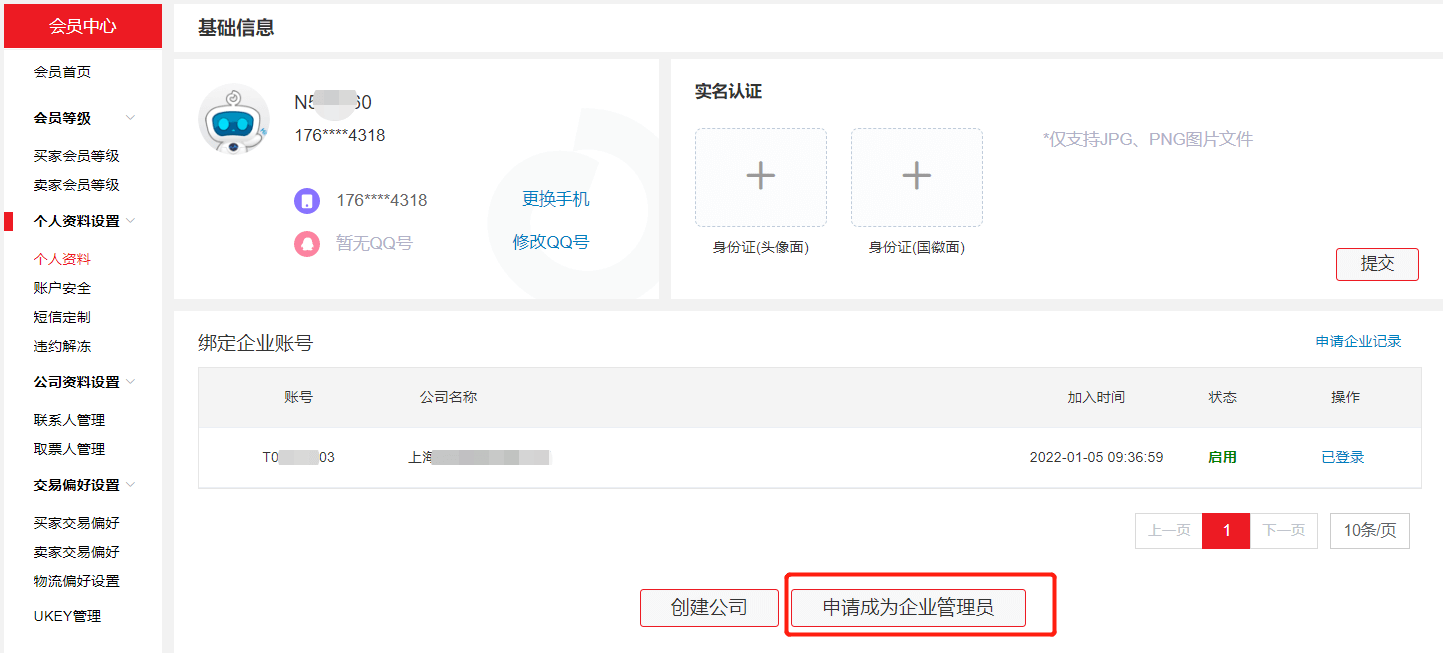The image size is (1443, 653).
Task: Click the purple phone icon
Action: [x=307, y=201]
